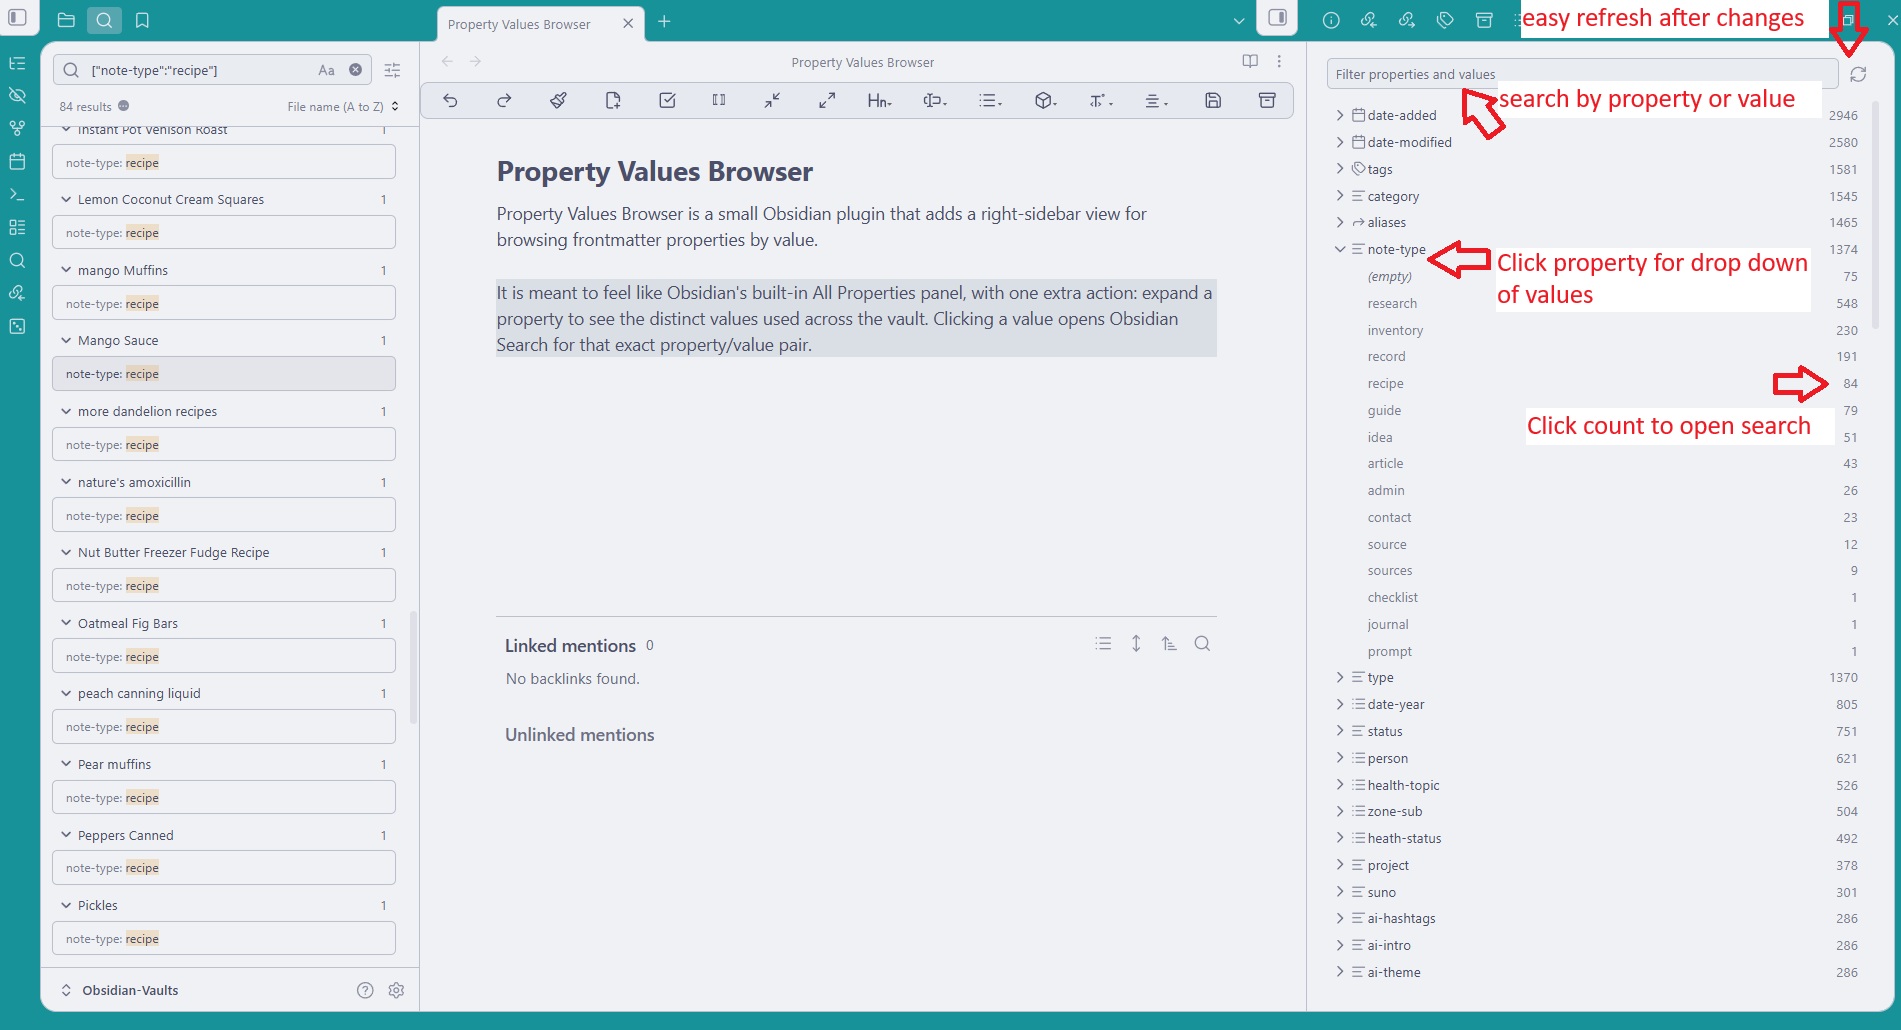This screenshot has width=1901, height=1030.
Task: Open the outgoing links tab in right sidebar
Action: (x=1407, y=20)
